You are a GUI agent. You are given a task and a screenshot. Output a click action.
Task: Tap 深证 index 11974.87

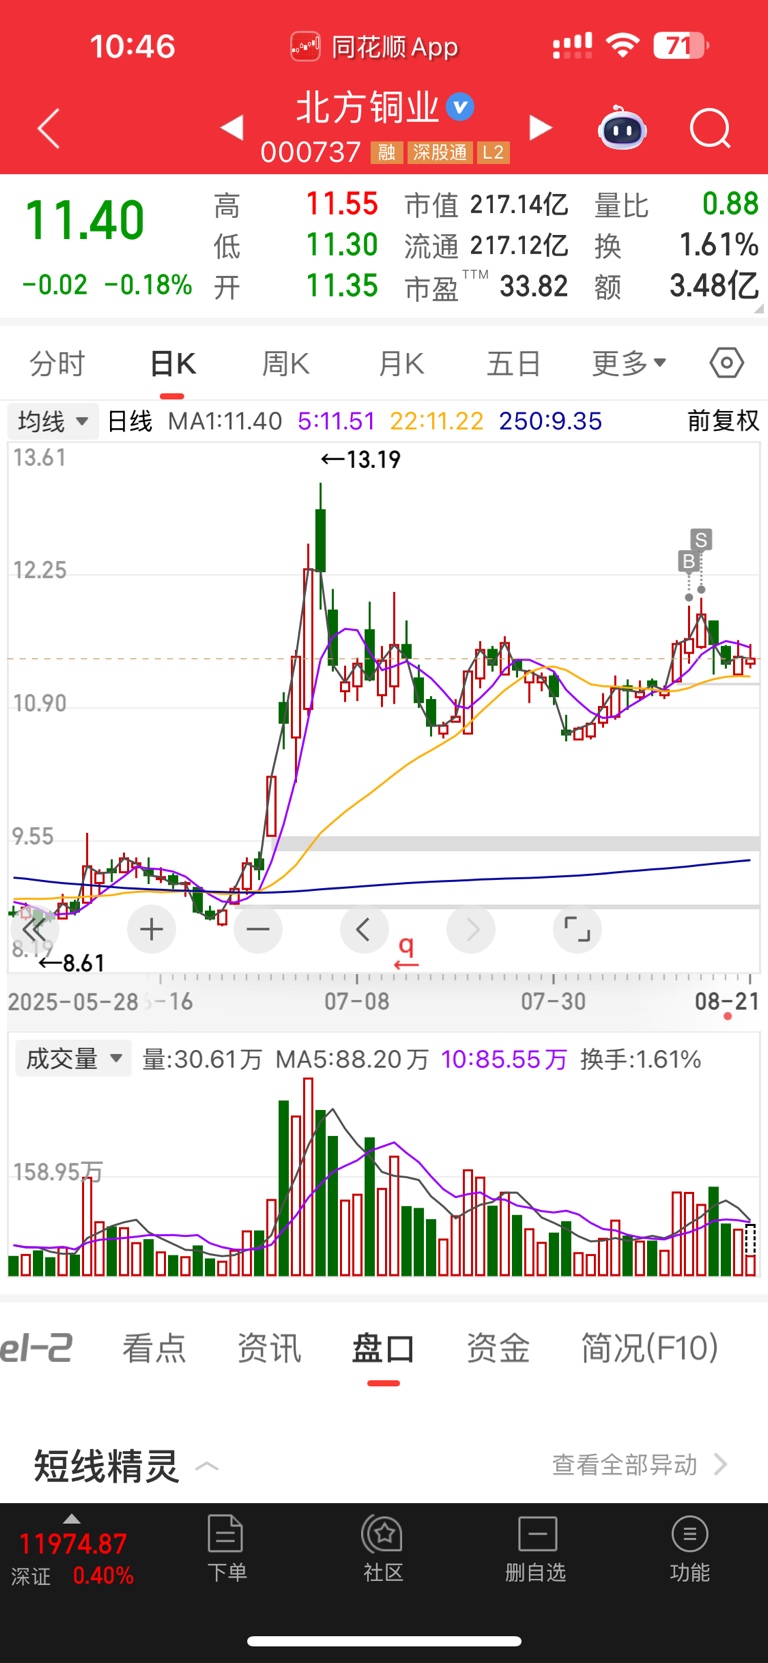pyautogui.click(x=72, y=1559)
